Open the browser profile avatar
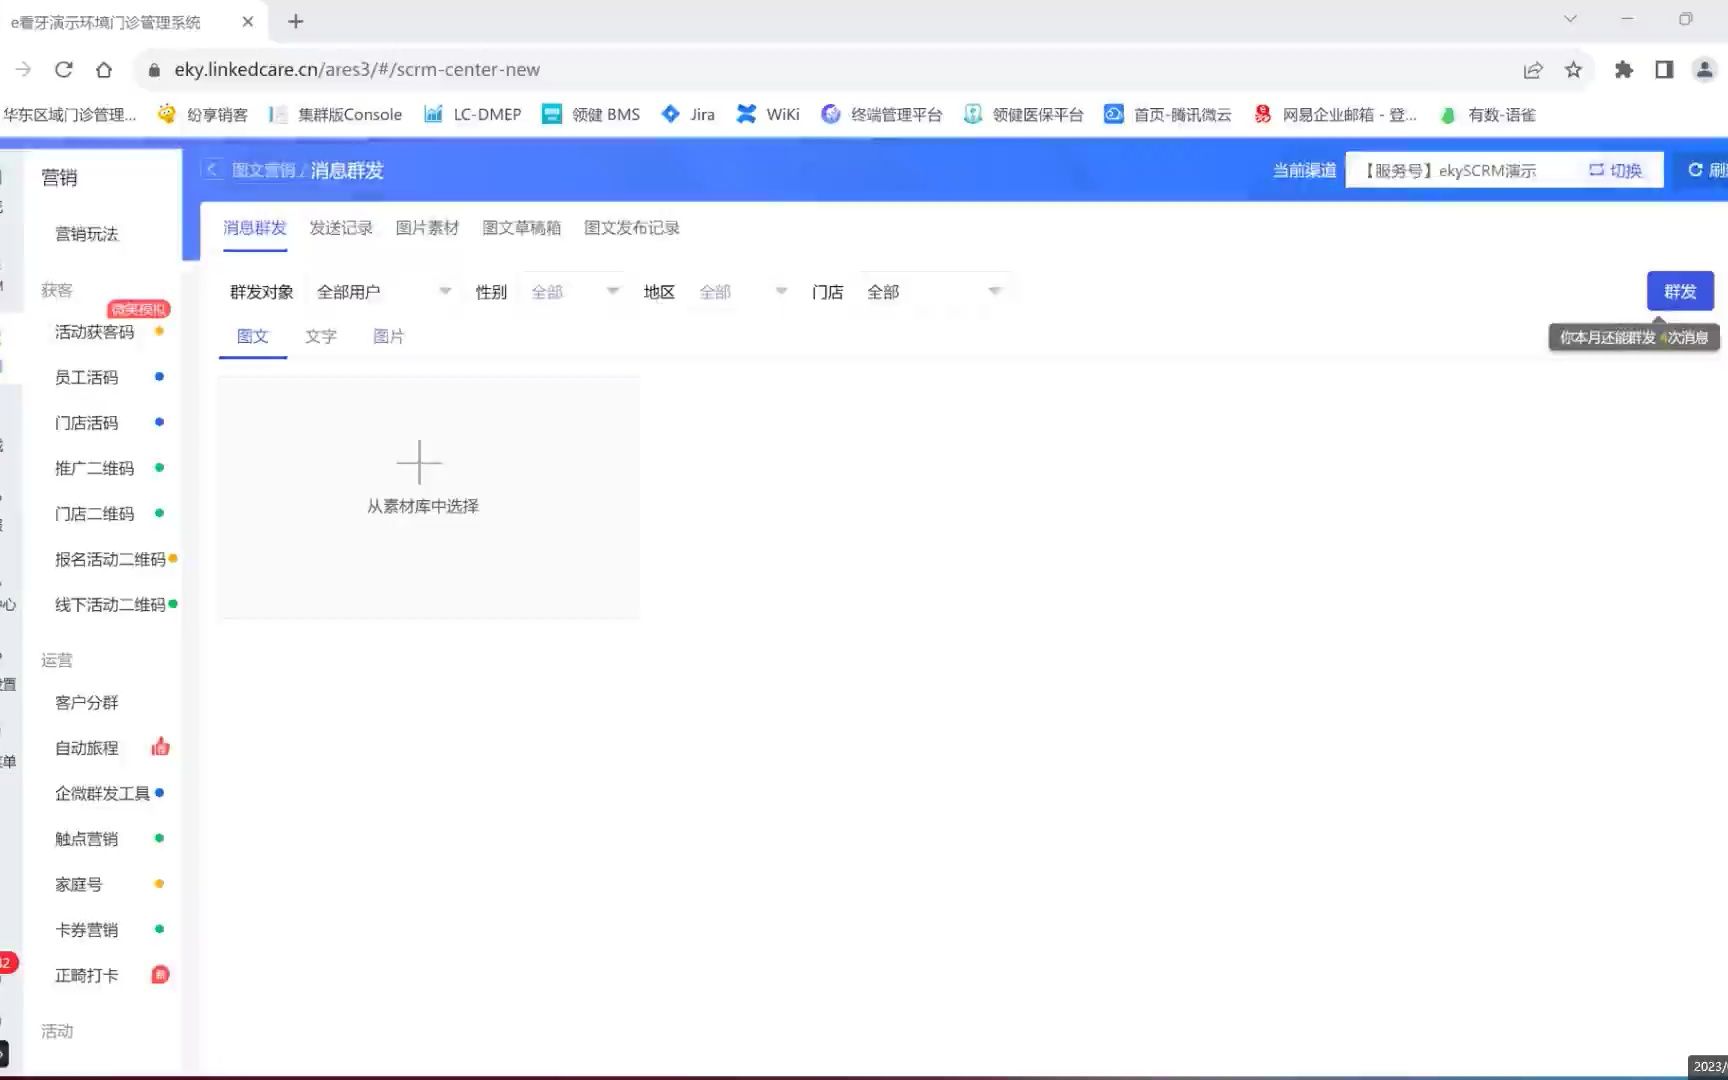This screenshot has width=1728, height=1080. coord(1704,69)
